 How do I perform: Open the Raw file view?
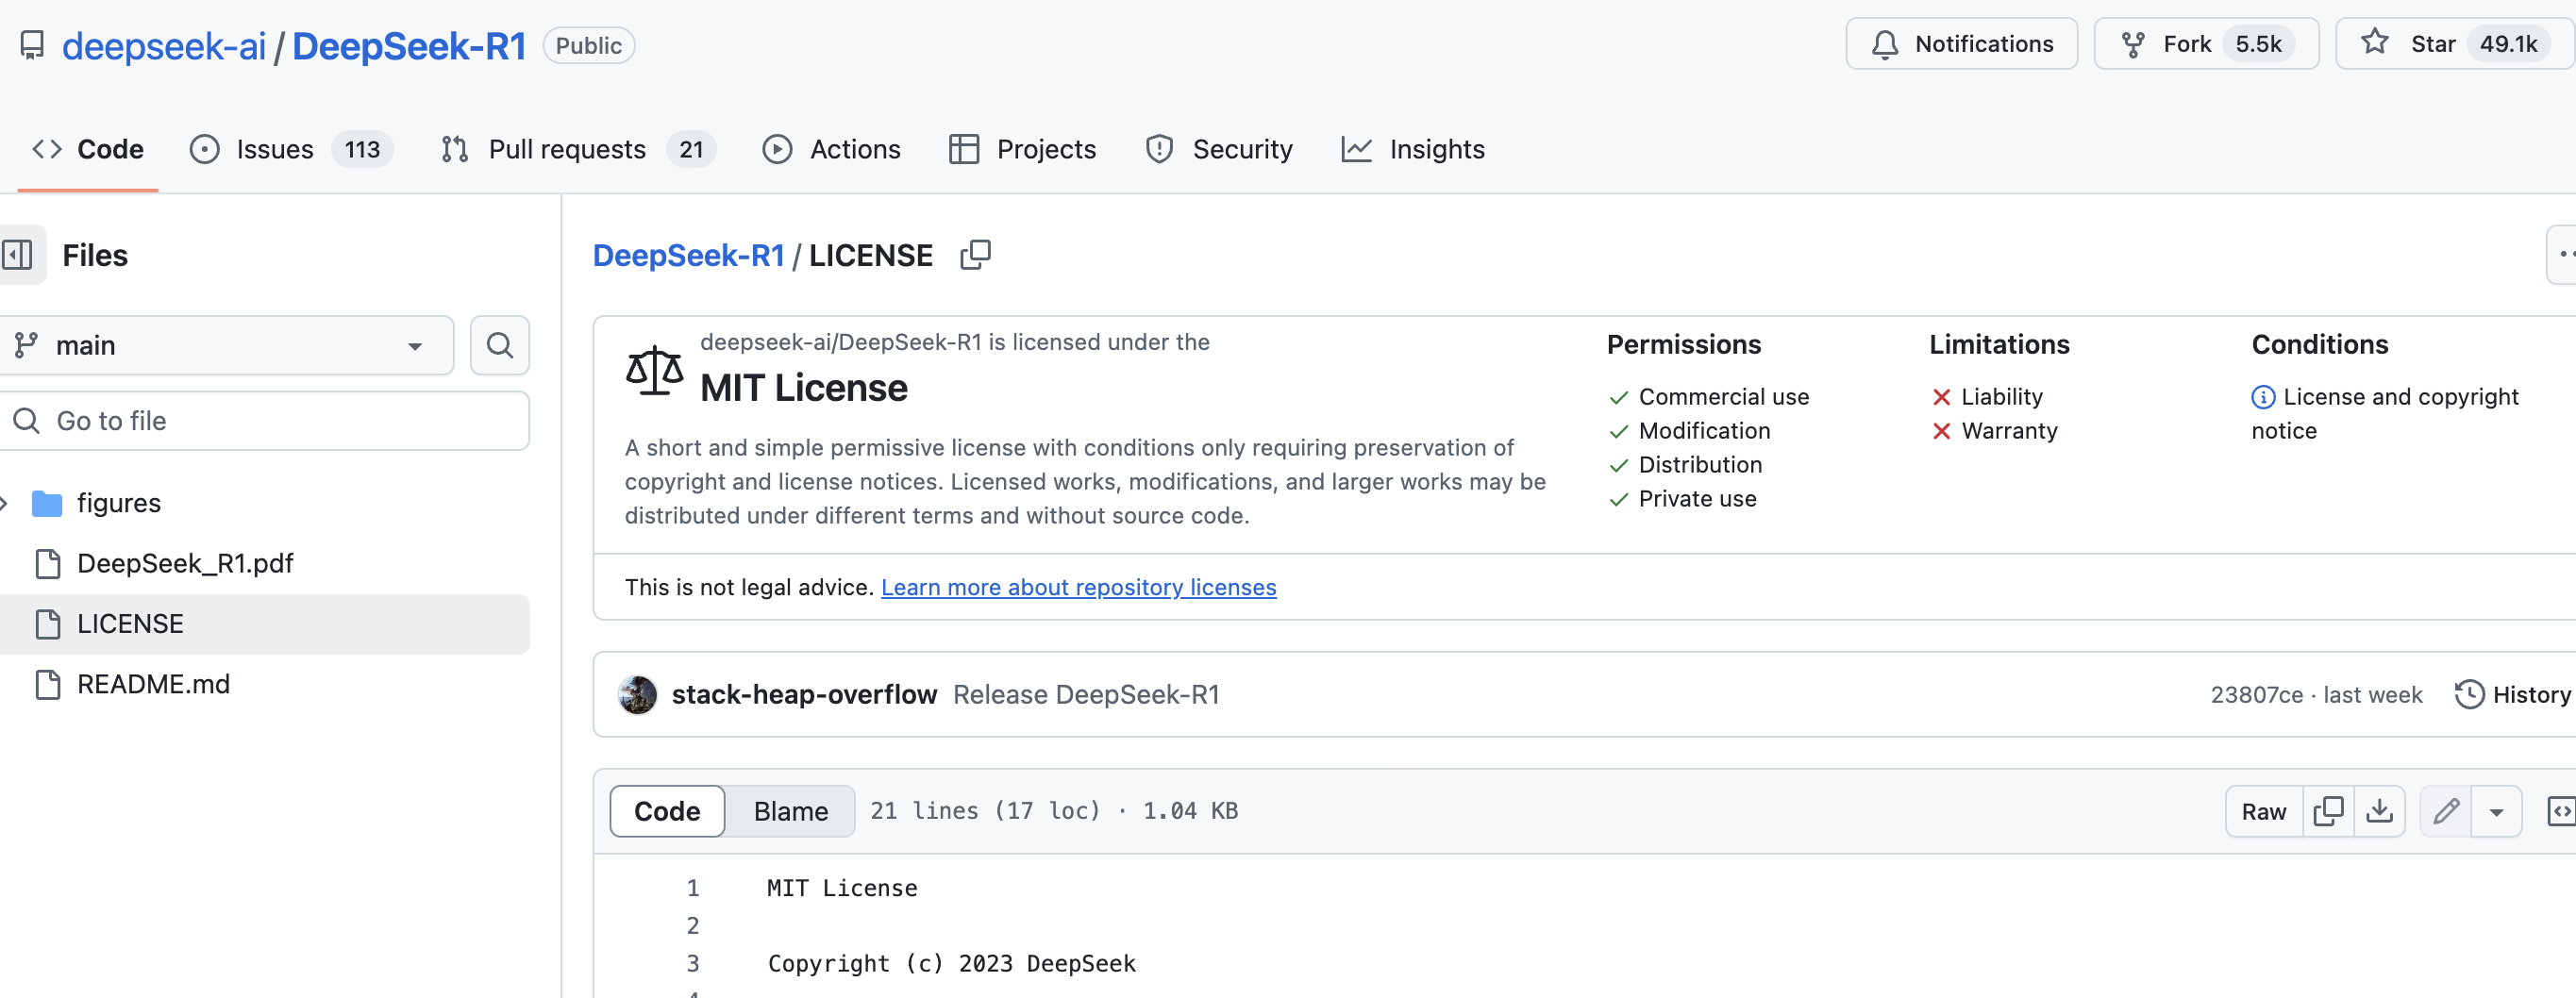point(2264,812)
